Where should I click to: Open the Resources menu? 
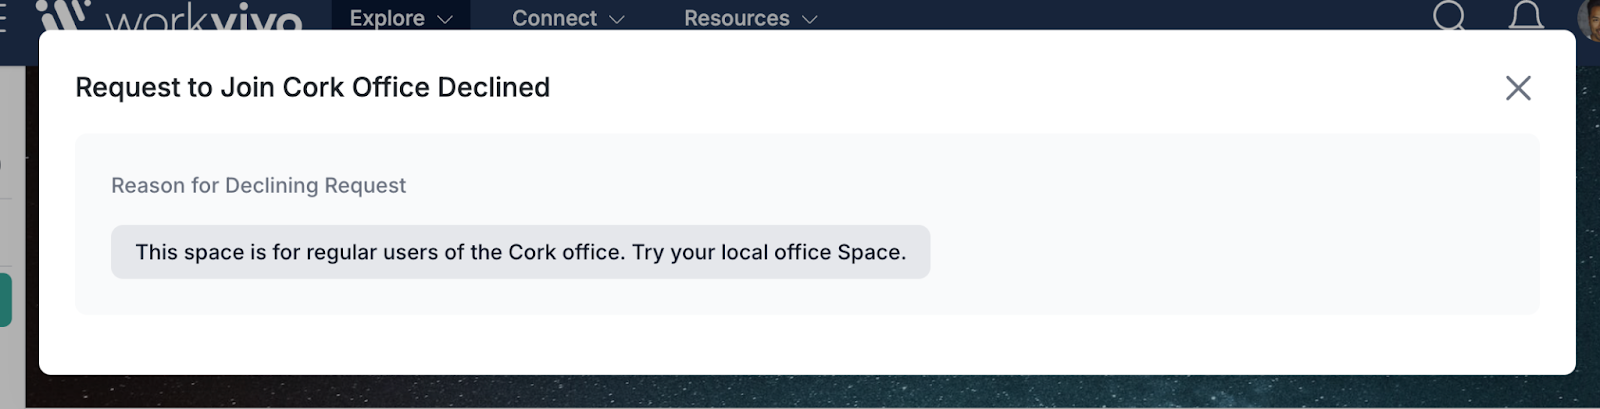[x=750, y=18]
